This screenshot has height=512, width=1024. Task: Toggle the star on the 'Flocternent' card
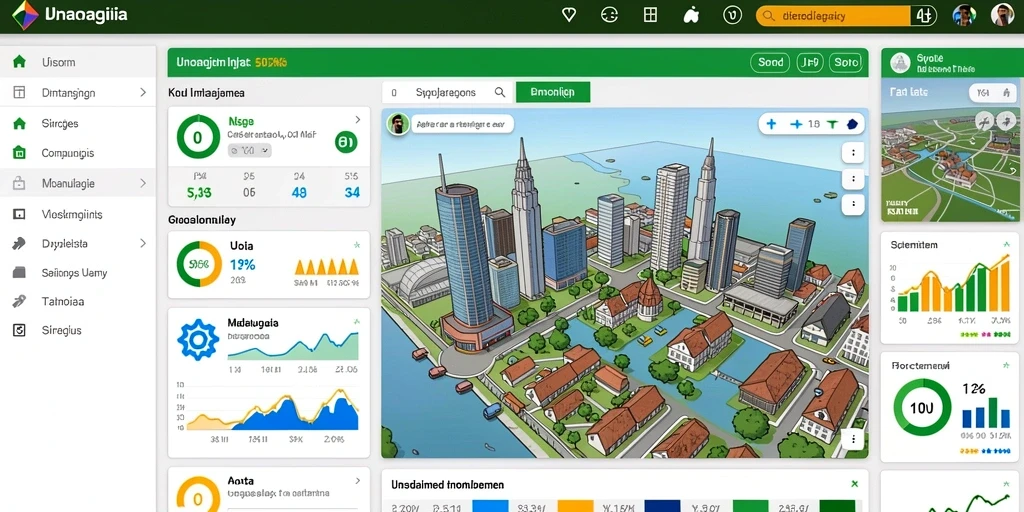point(1006,365)
